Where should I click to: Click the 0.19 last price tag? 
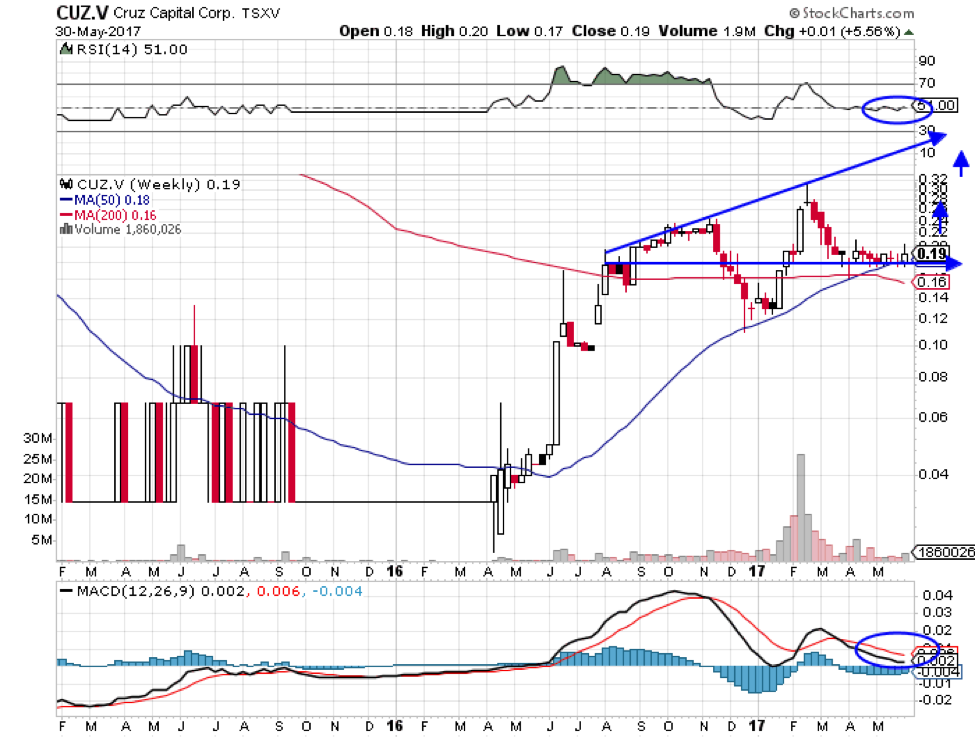pyautogui.click(x=931, y=253)
